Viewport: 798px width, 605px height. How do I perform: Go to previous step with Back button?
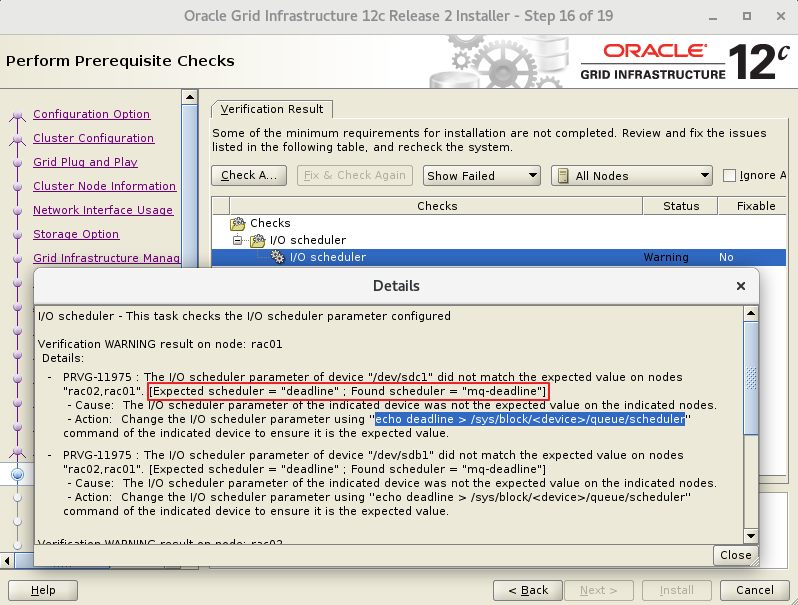528,590
